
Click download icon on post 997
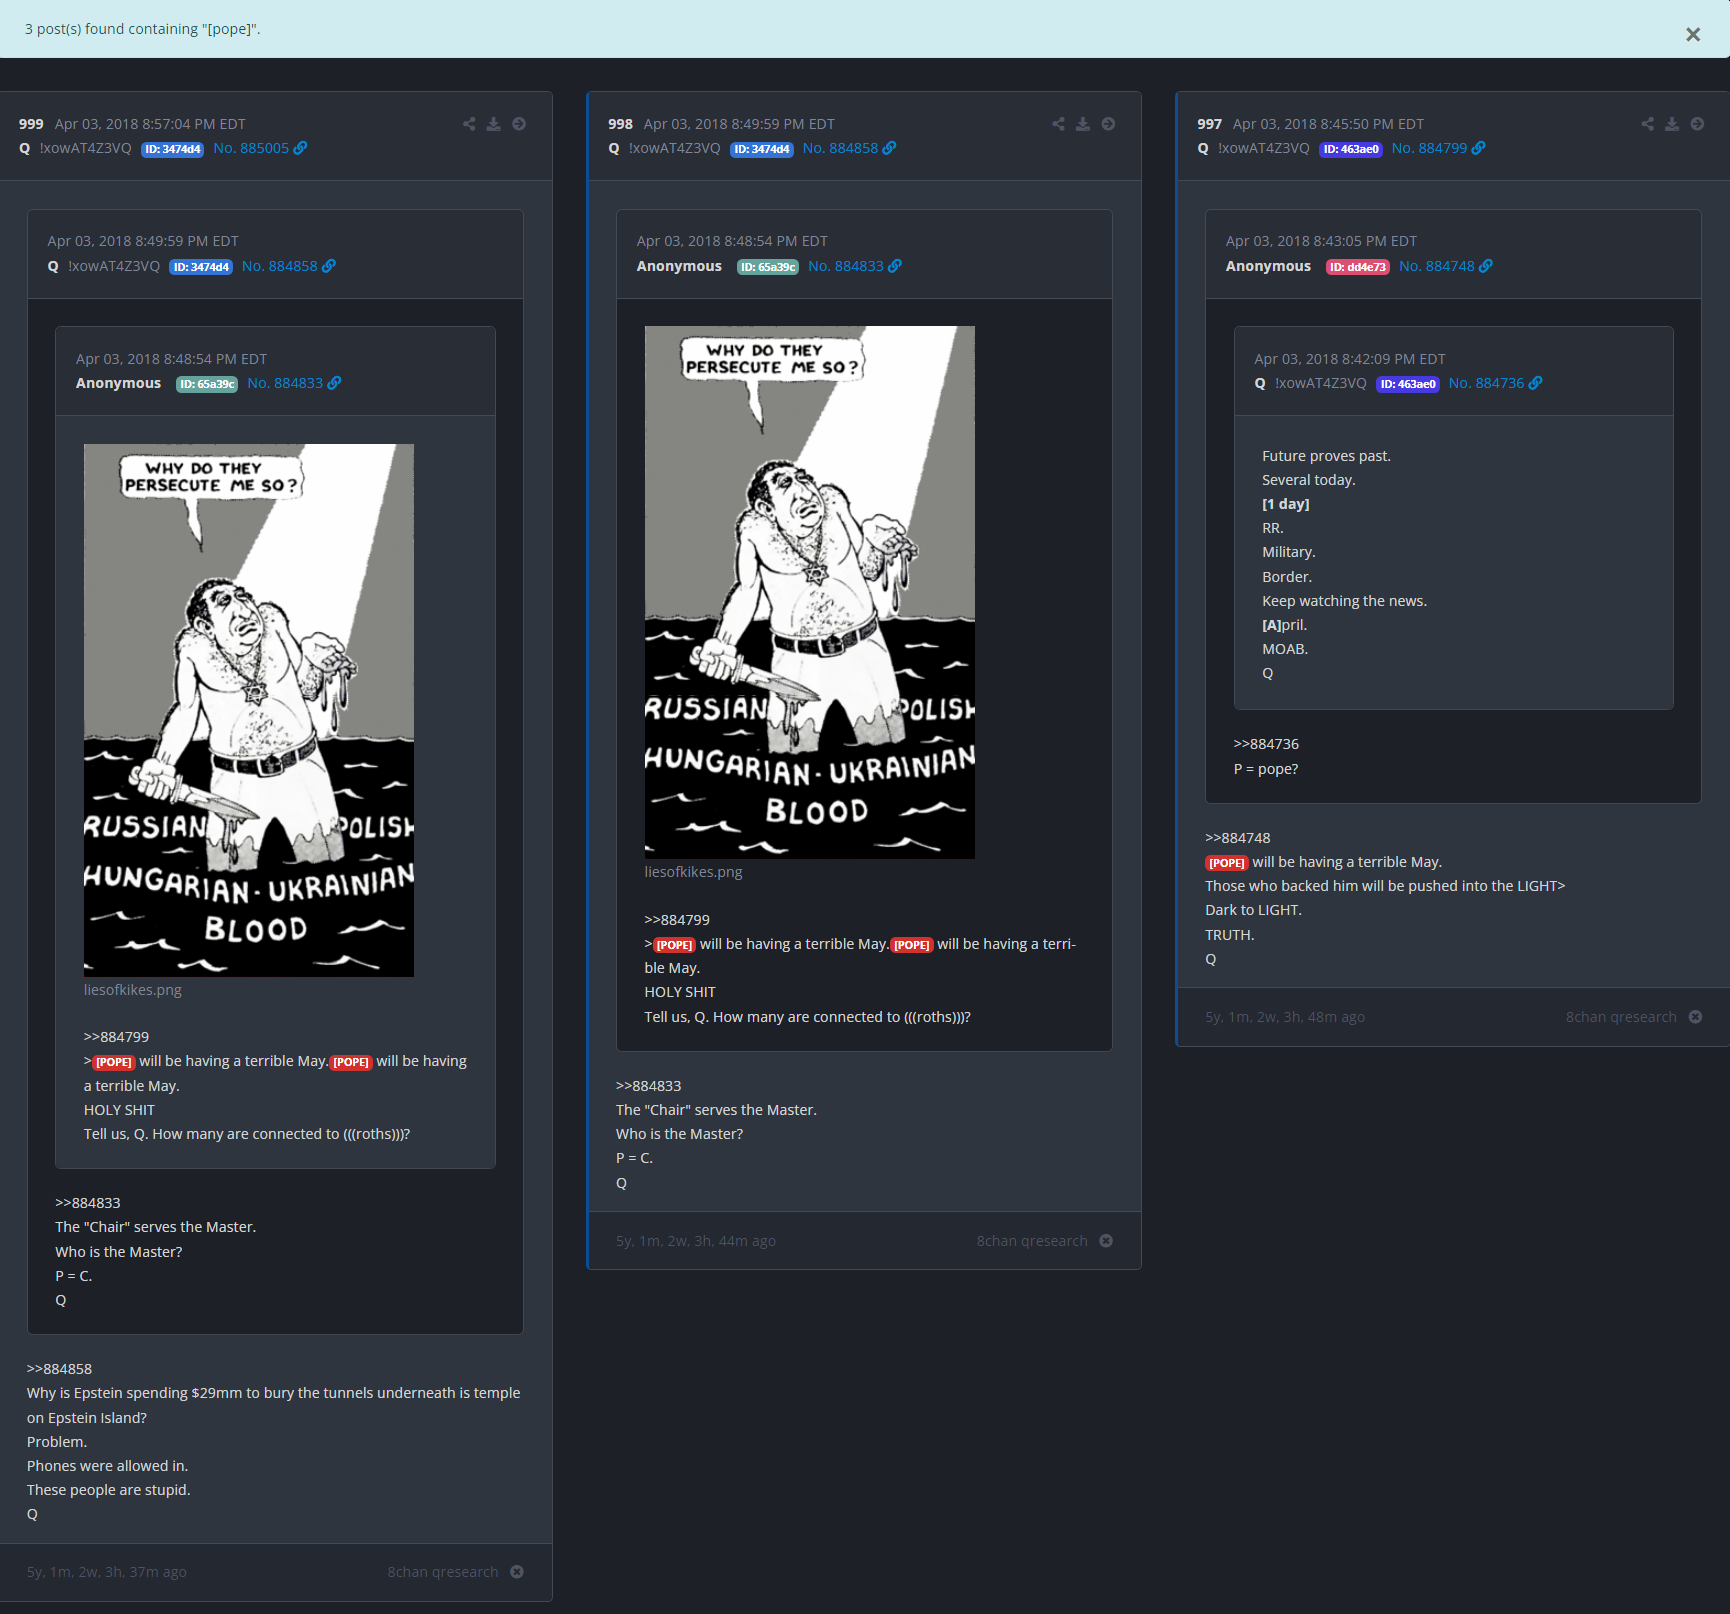coord(1672,124)
